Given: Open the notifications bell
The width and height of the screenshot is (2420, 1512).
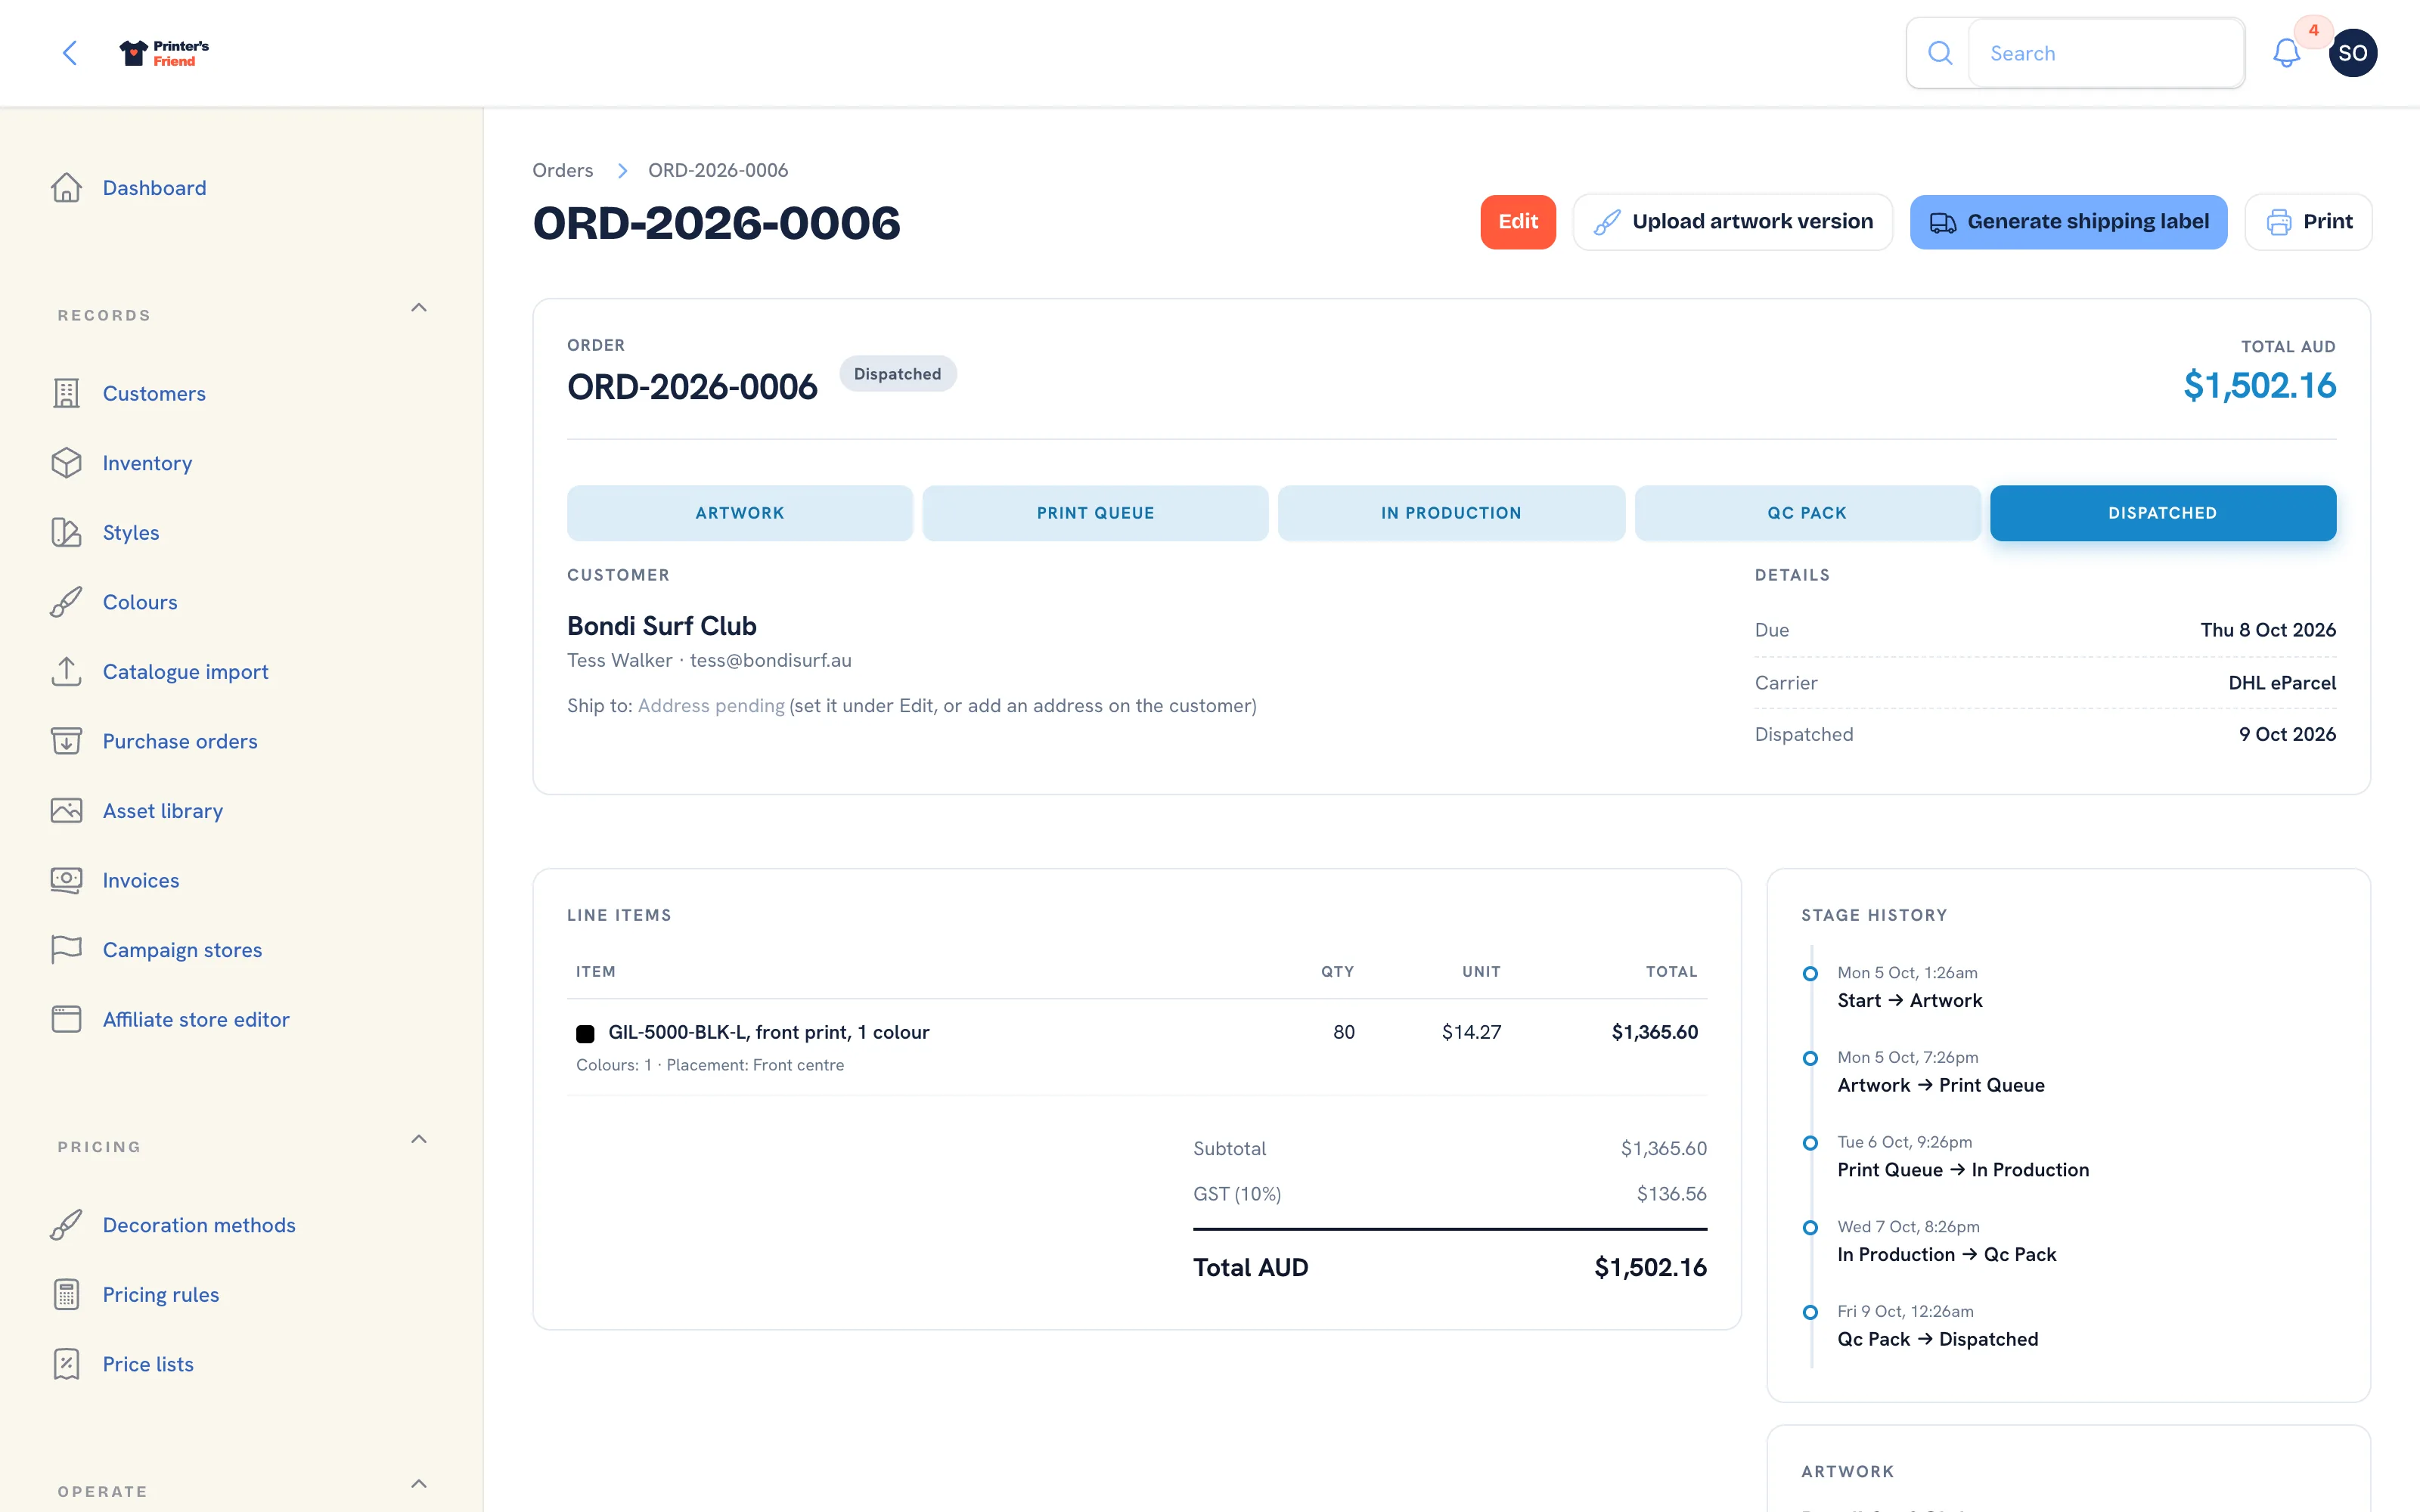Looking at the screenshot, I should point(2286,53).
